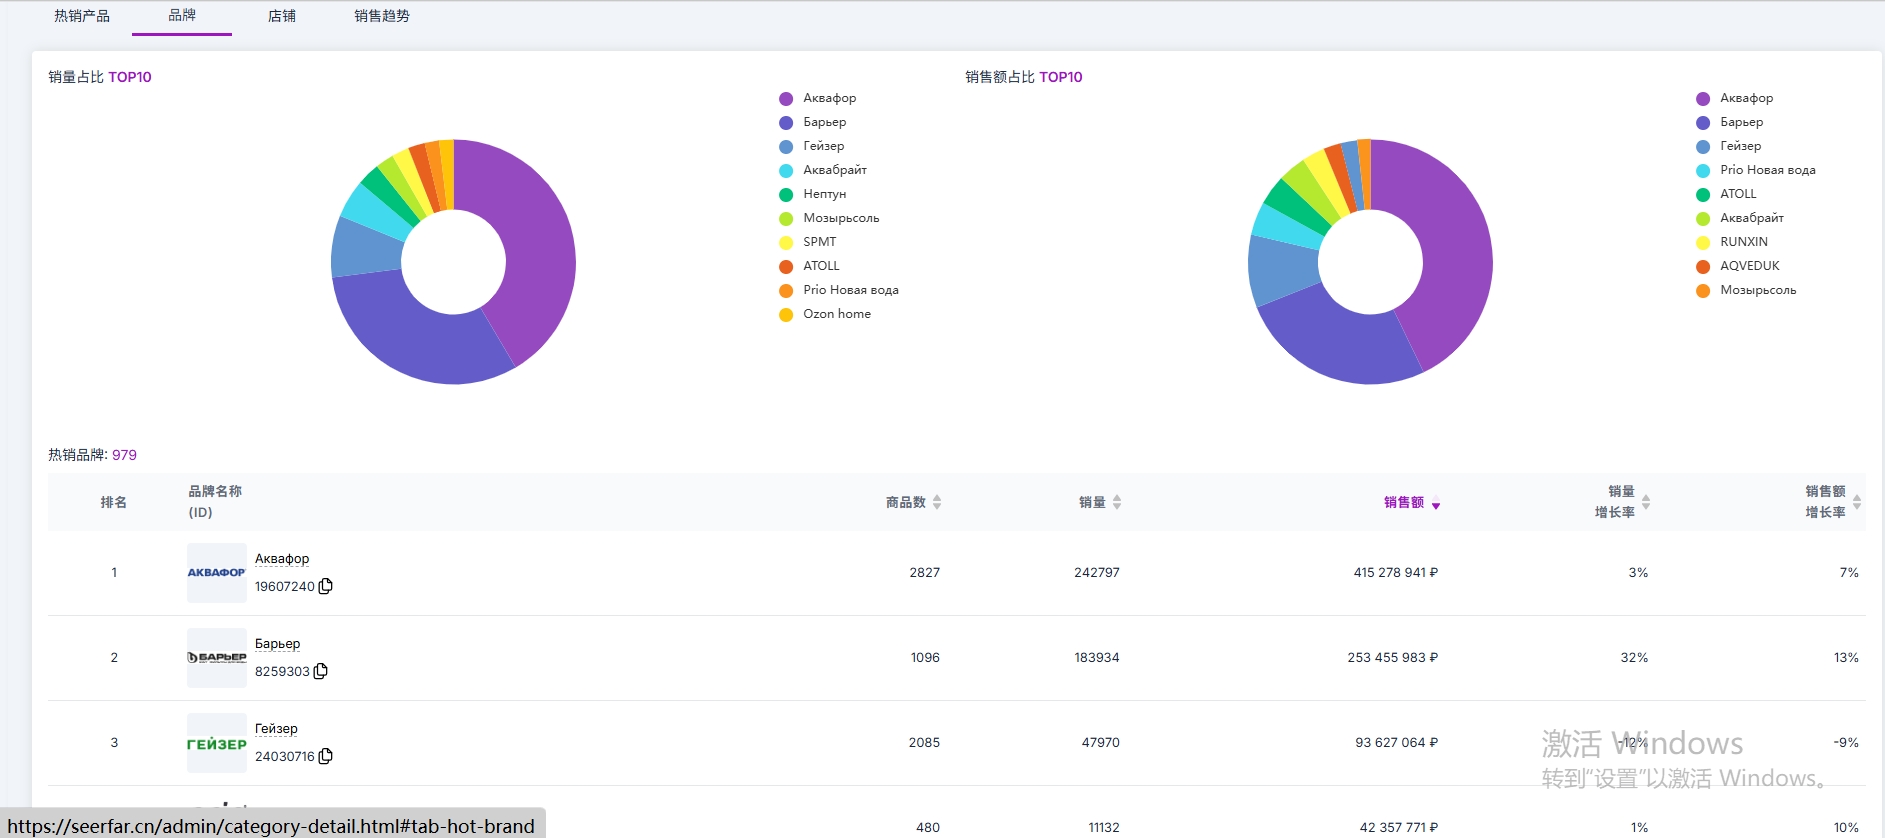Viewport: 1885px width, 838px height.
Task: Copy the Барьер brand ID 8259303
Action: 320,671
